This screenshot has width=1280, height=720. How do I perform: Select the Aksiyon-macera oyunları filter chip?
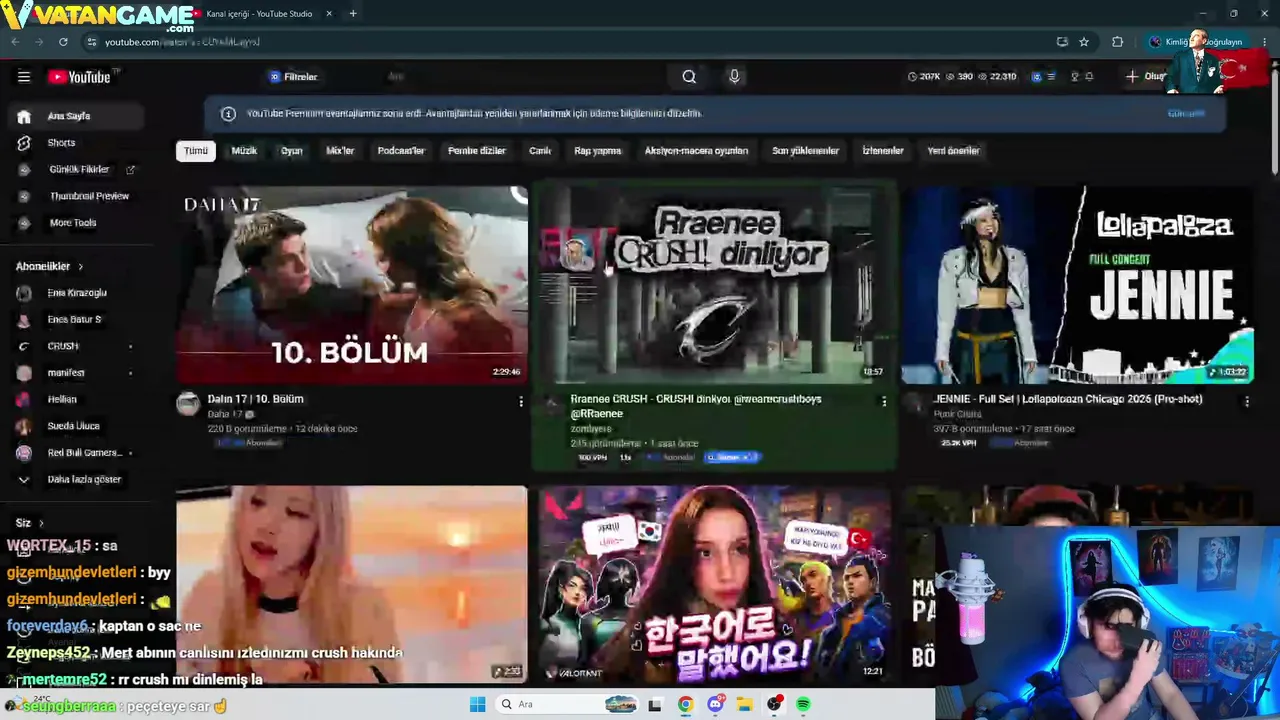696,151
